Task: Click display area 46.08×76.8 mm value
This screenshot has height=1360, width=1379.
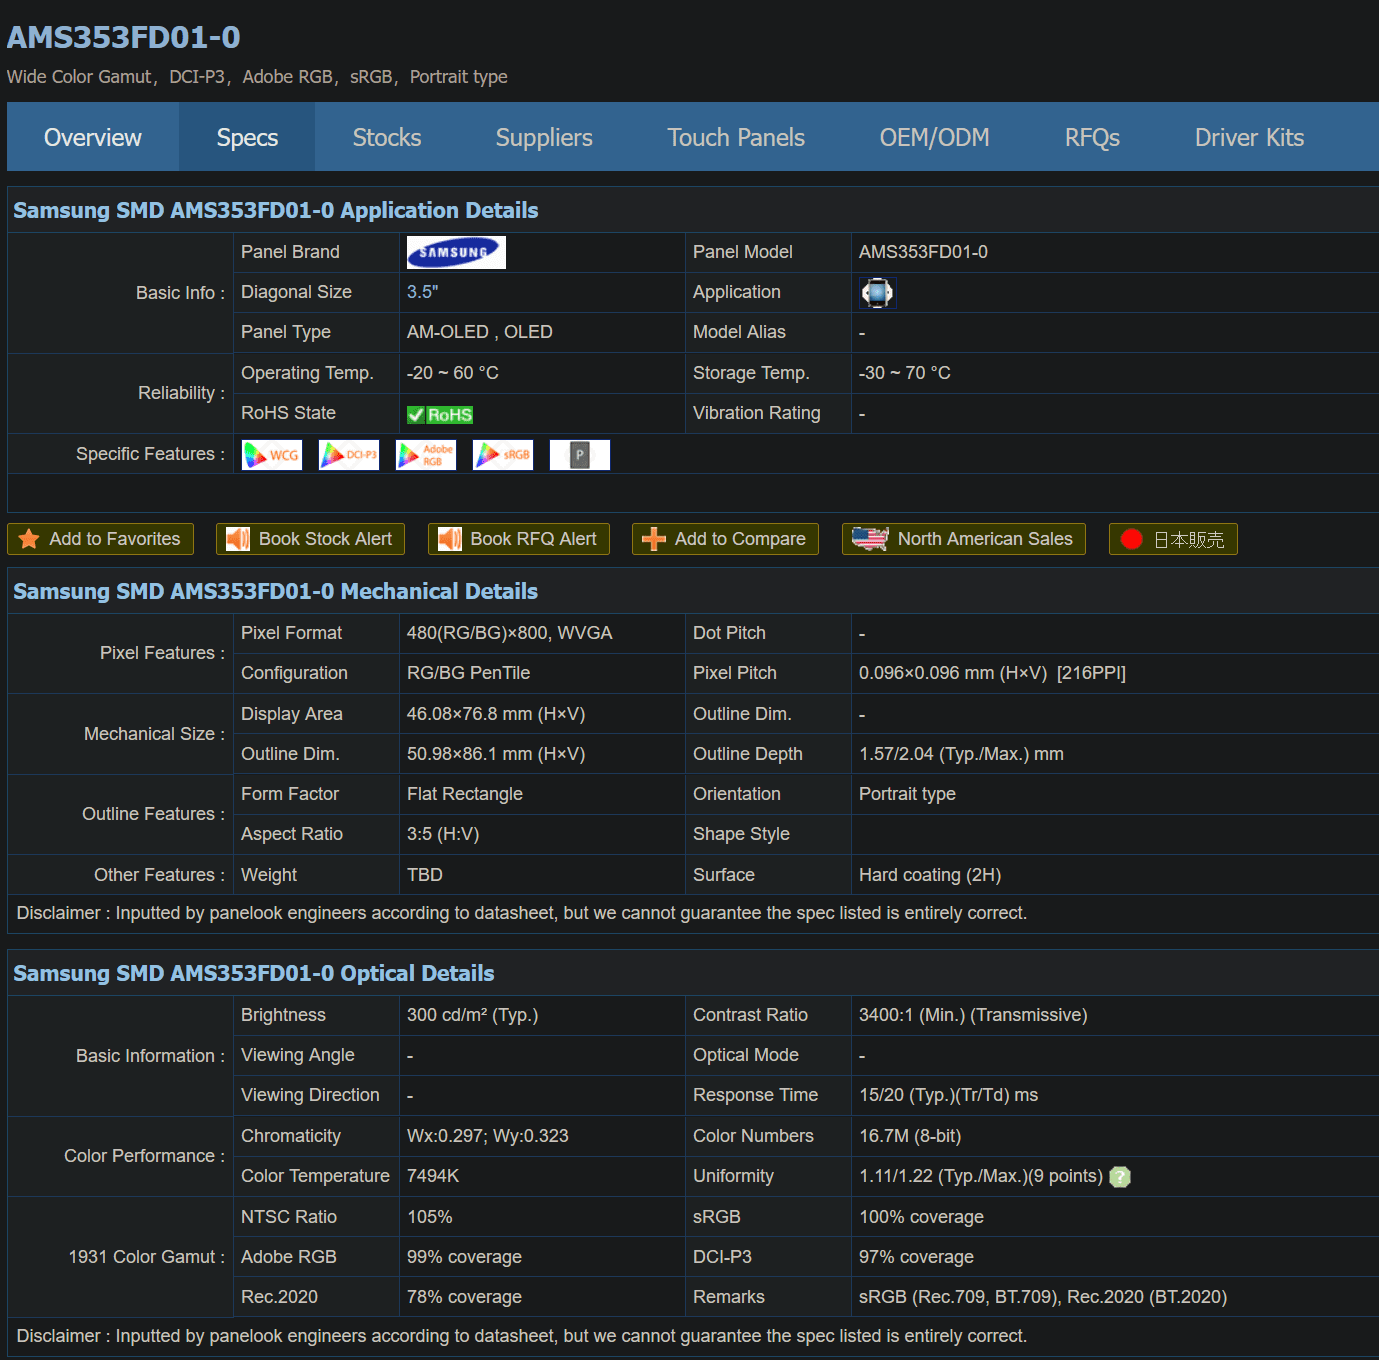Action: (x=496, y=714)
